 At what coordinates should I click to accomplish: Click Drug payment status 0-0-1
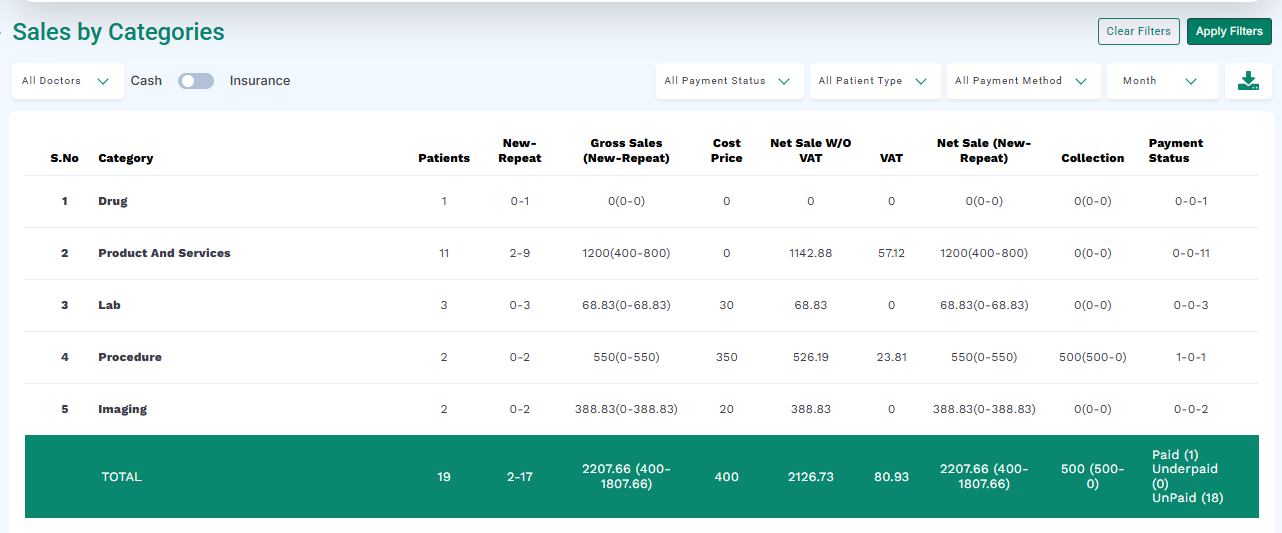(1191, 201)
